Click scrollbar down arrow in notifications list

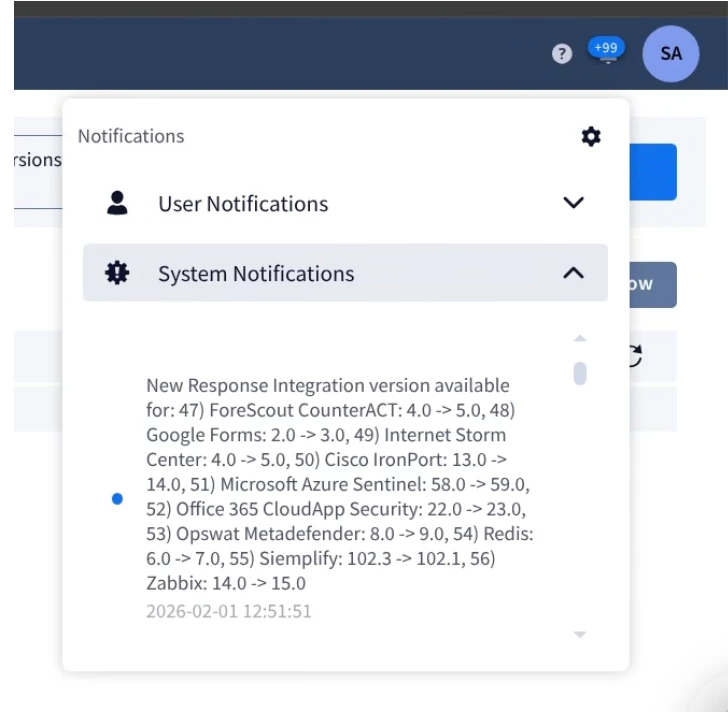click(580, 634)
